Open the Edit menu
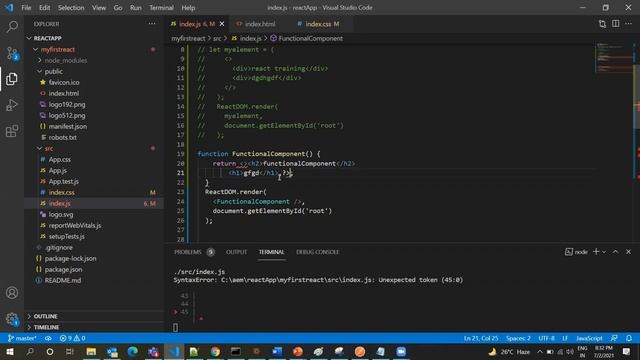This screenshot has width=640, height=360. click(x=44, y=7)
